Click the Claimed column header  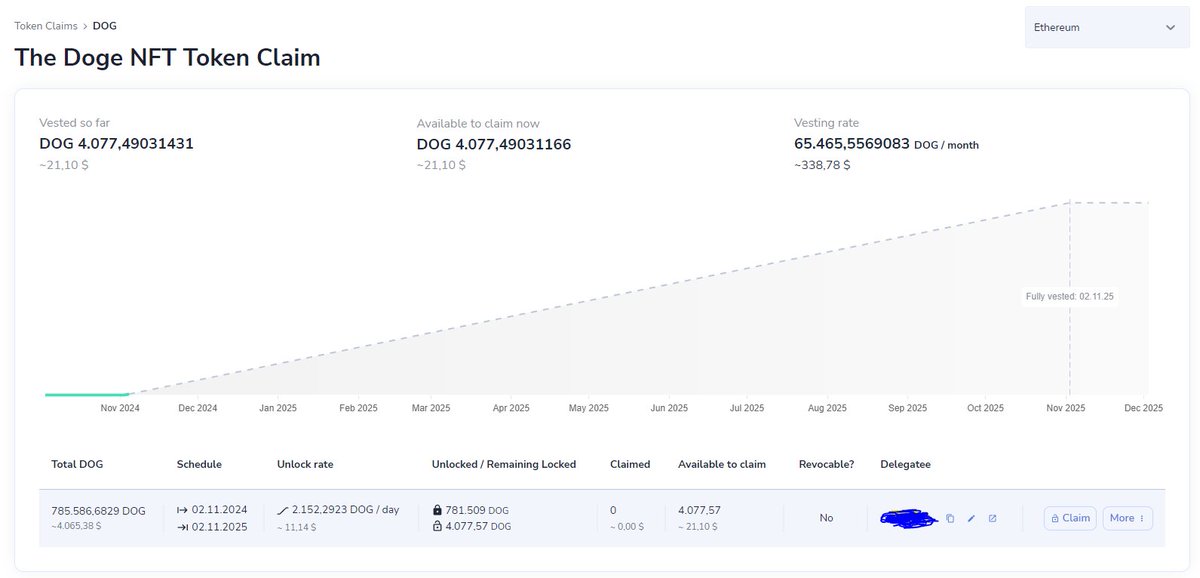pyautogui.click(x=630, y=464)
